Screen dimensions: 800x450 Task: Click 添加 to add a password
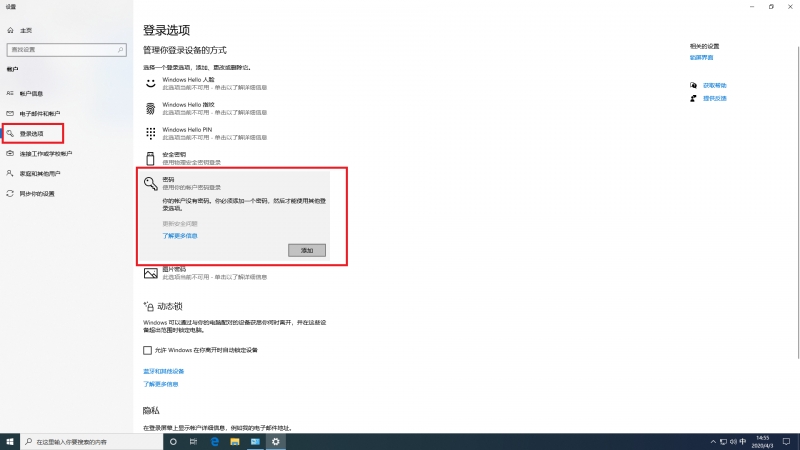(x=307, y=251)
